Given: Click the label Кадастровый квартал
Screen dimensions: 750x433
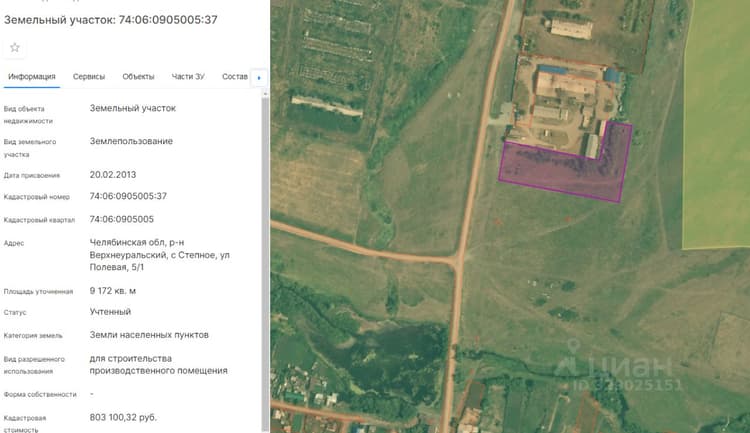Looking at the screenshot, I should 39,220.
